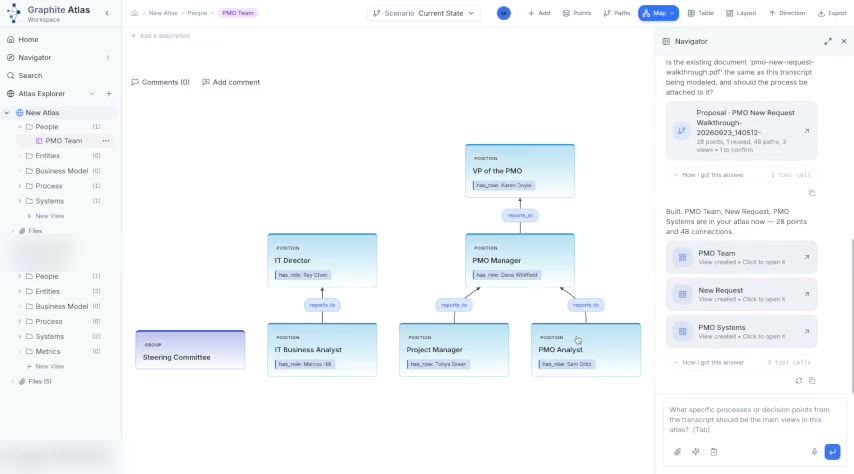Expand 'How I got this answer' with 1 tool call
The height and width of the screenshot is (474, 854).
(x=741, y=175)
